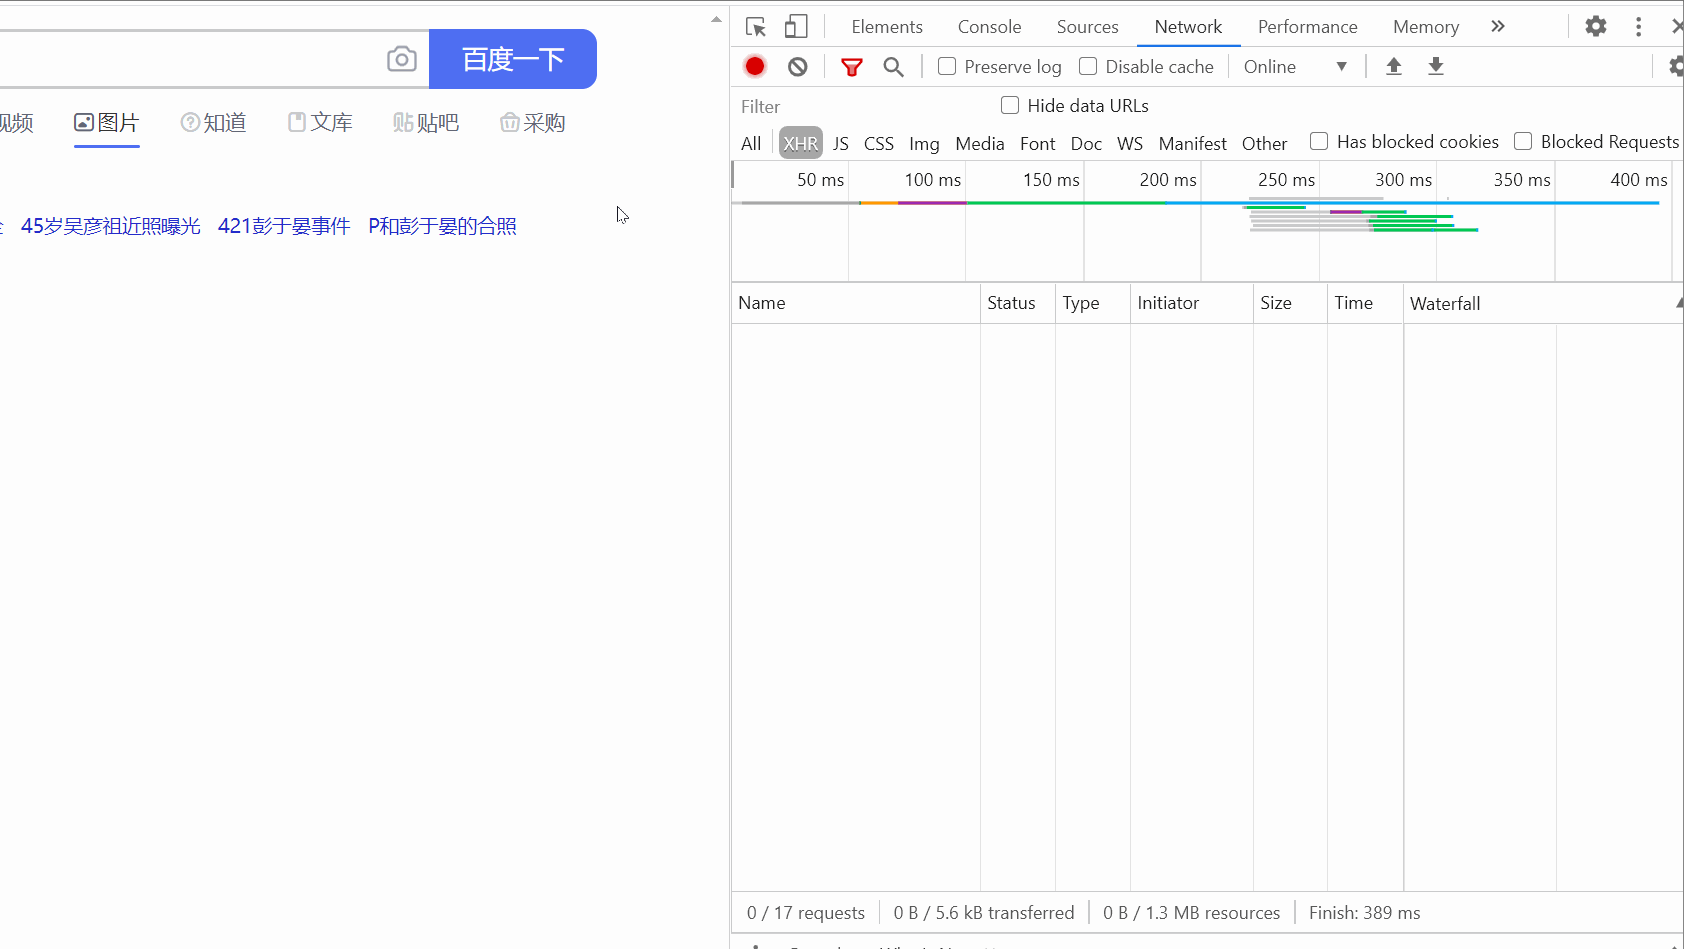Click the inspect element picker icon

point(756,27)
